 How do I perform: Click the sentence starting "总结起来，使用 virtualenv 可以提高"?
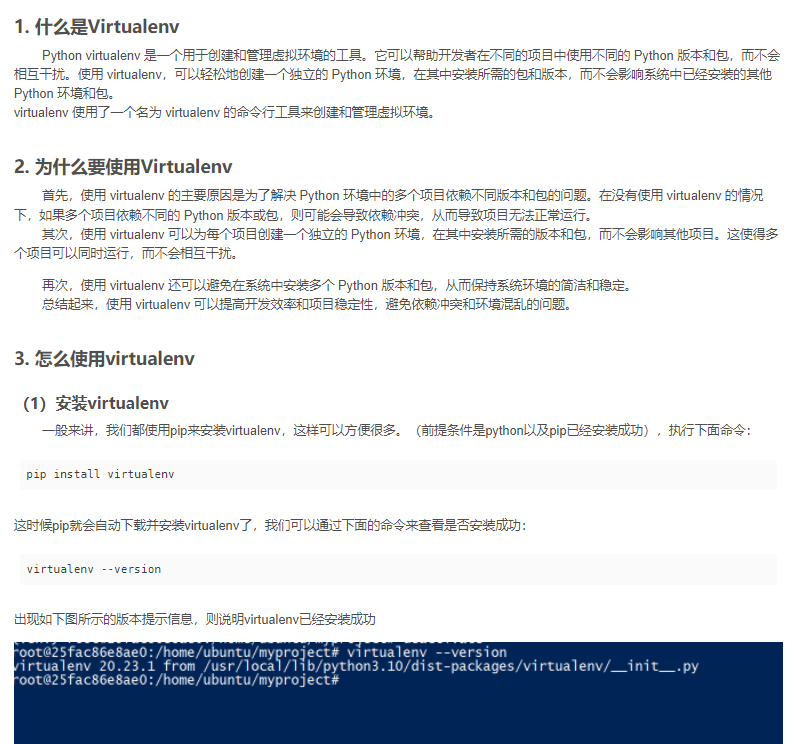307,304
